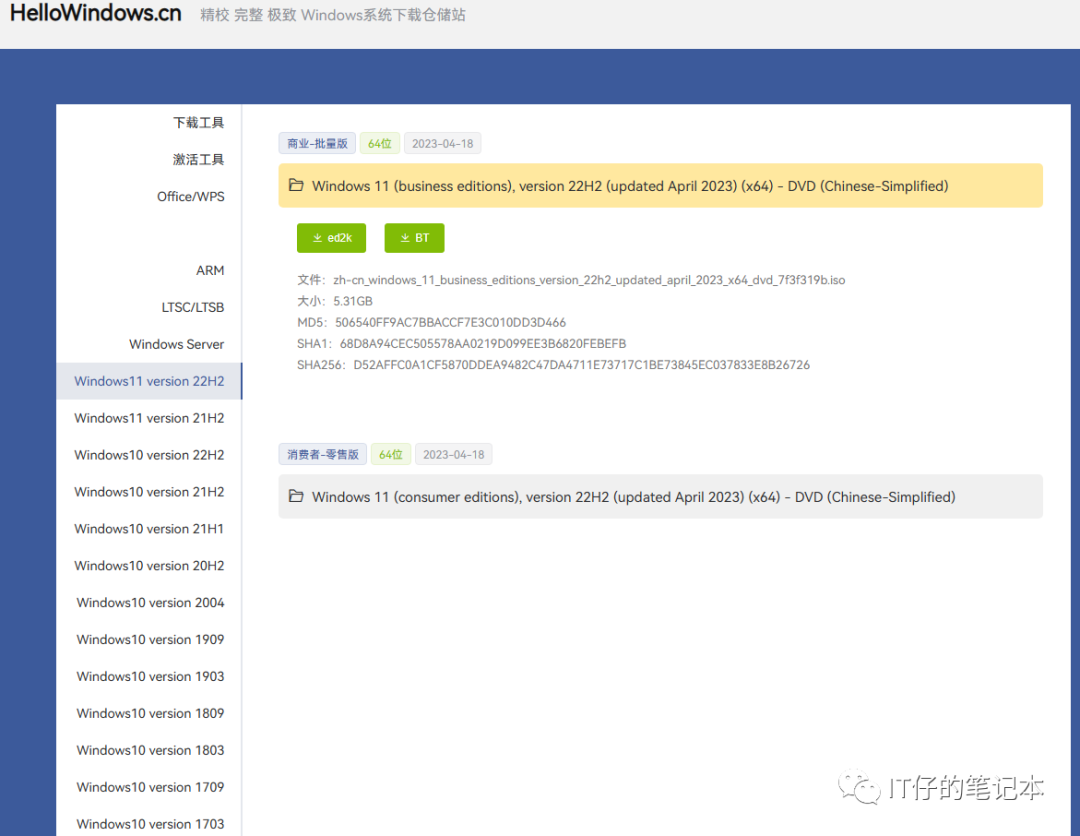Click the SHA1 hash value 68D8A94CEC...
The image size is (1080, 836).
483,344
